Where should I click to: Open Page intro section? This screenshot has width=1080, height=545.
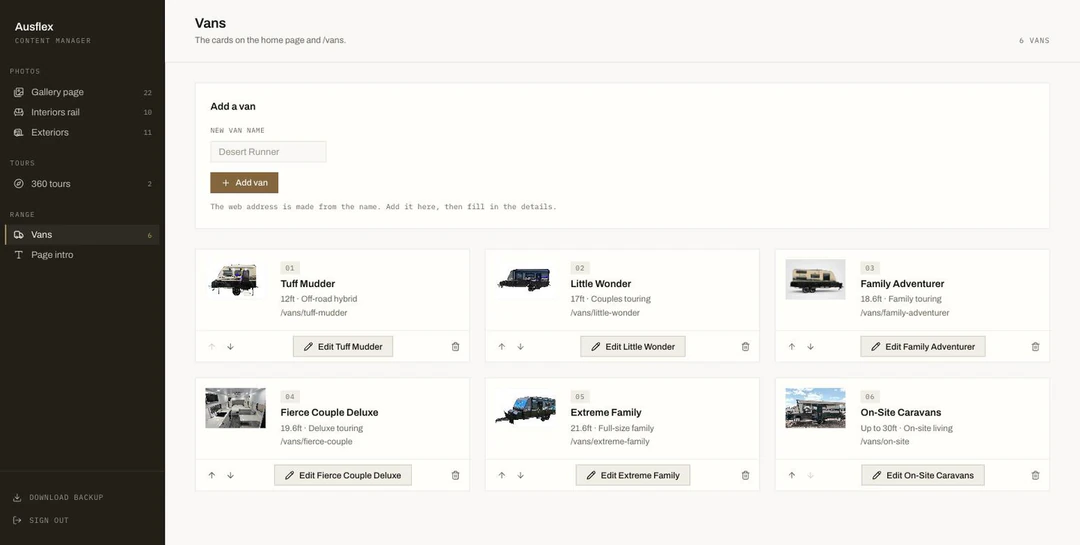(x=82, y=255)
